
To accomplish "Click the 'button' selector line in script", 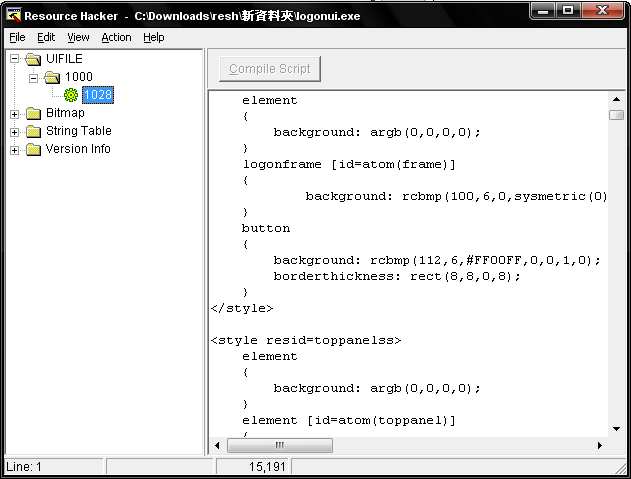I will click(266, 228).
